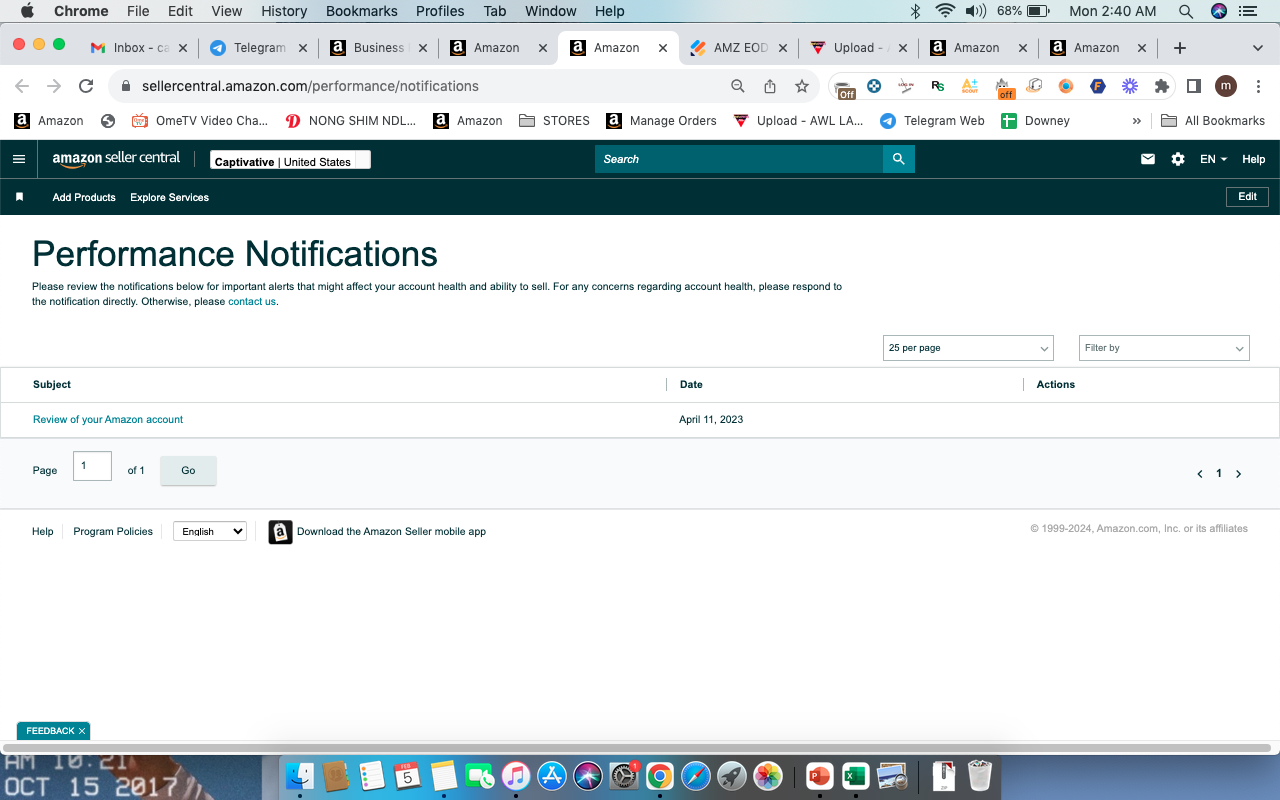Toggle Chrome side panel icon
The width and height of the screenshot is (1280, 800).
tap(1193, 86)
